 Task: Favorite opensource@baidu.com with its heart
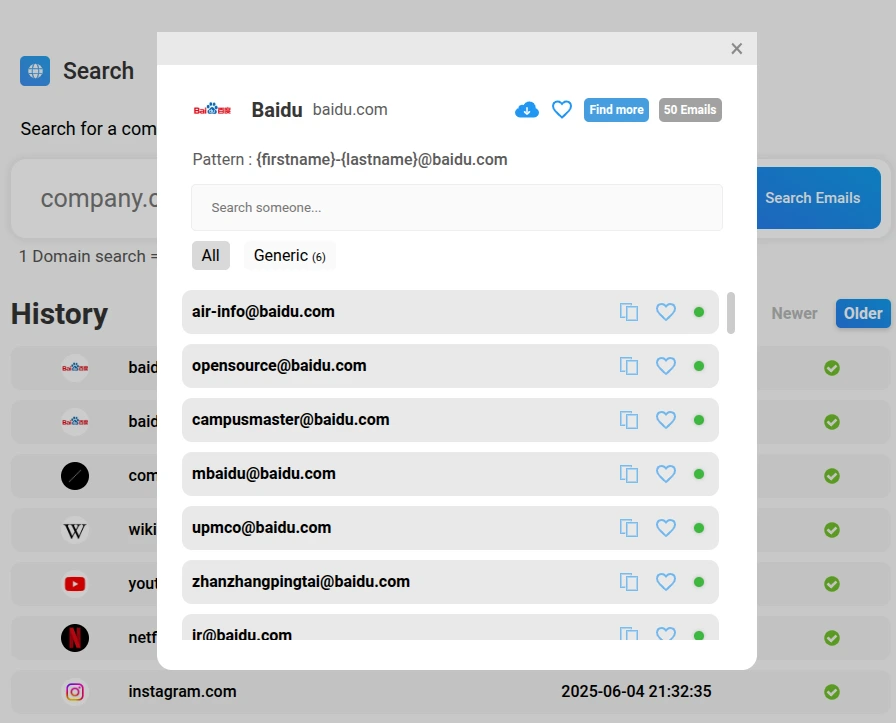(666, 366)
